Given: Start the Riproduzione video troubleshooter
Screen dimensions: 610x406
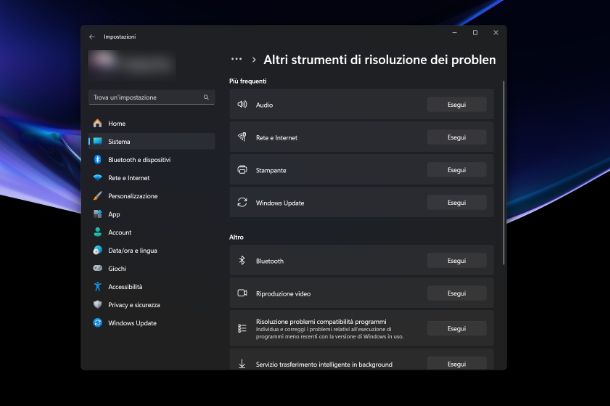Looking at the screenshot, I should tap(456, 294).
